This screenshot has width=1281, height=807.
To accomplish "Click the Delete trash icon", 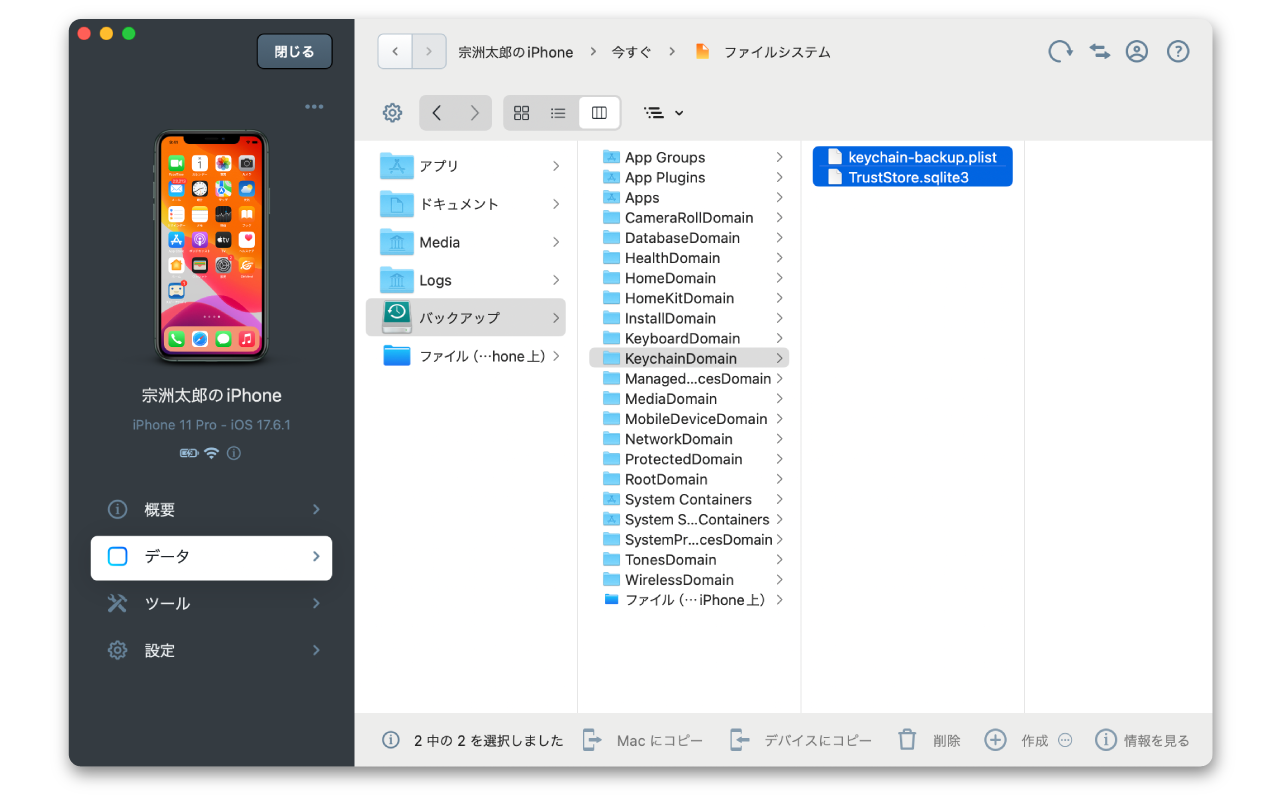I will (907, 740).
